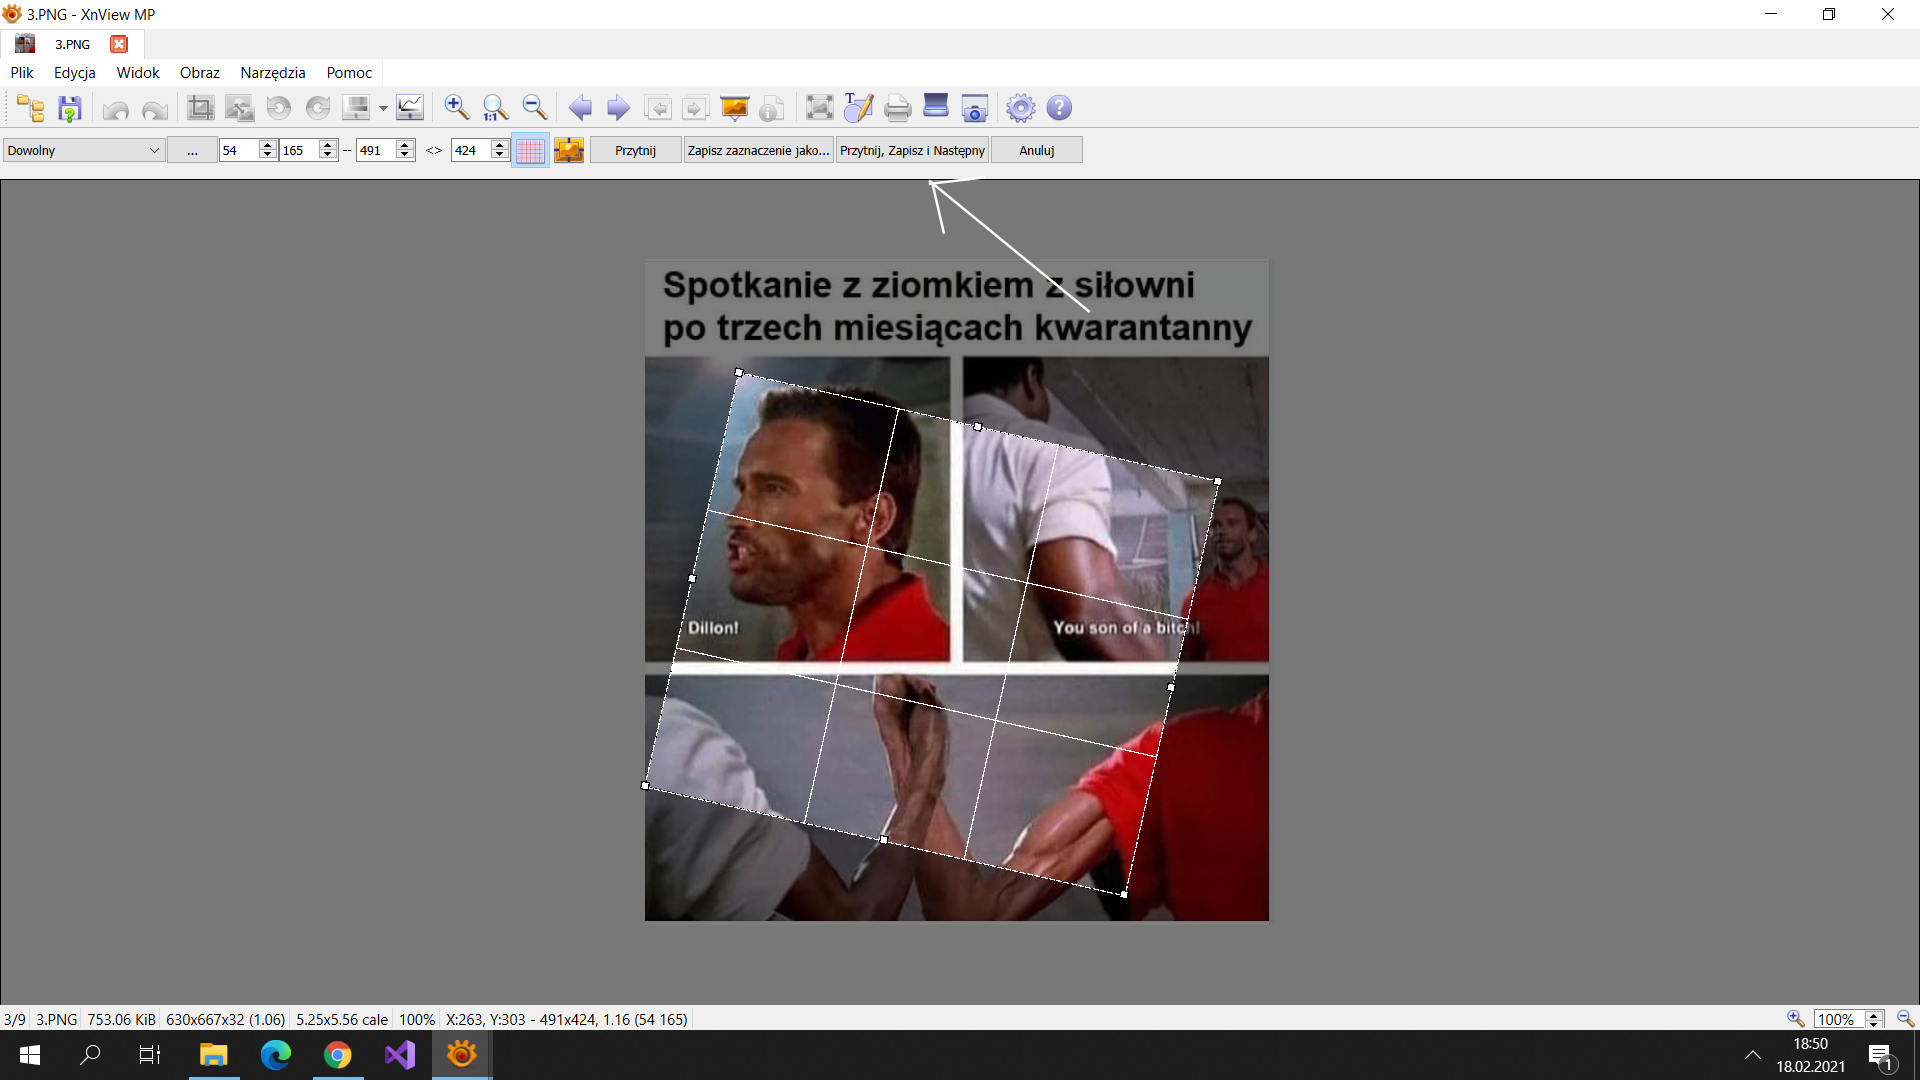Click the Zoom In magnifier icon

pyautogui.click(x=457, y=108)
